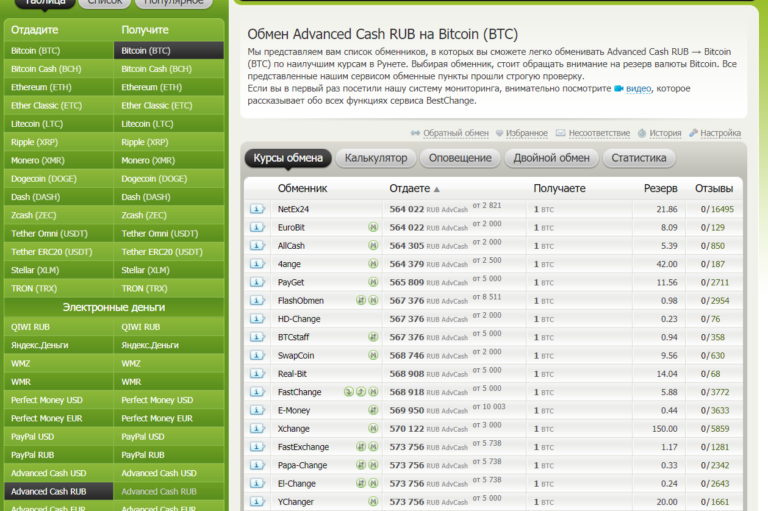Switch to the Список view tab
This screenshot has width=768, height=511.
[105, 3]
